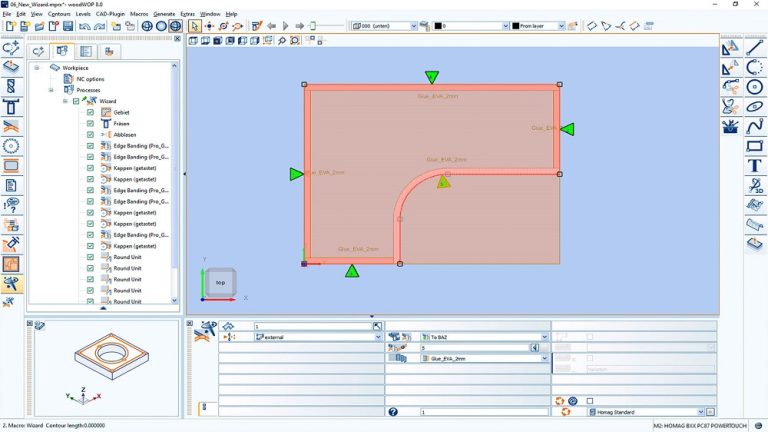Click the top view orientation cube
Screen dimensions: 768x432
221,282
